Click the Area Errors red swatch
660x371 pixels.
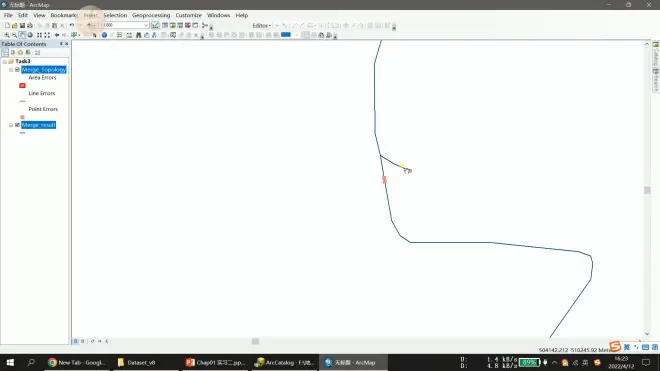click(x=22, y=85)
